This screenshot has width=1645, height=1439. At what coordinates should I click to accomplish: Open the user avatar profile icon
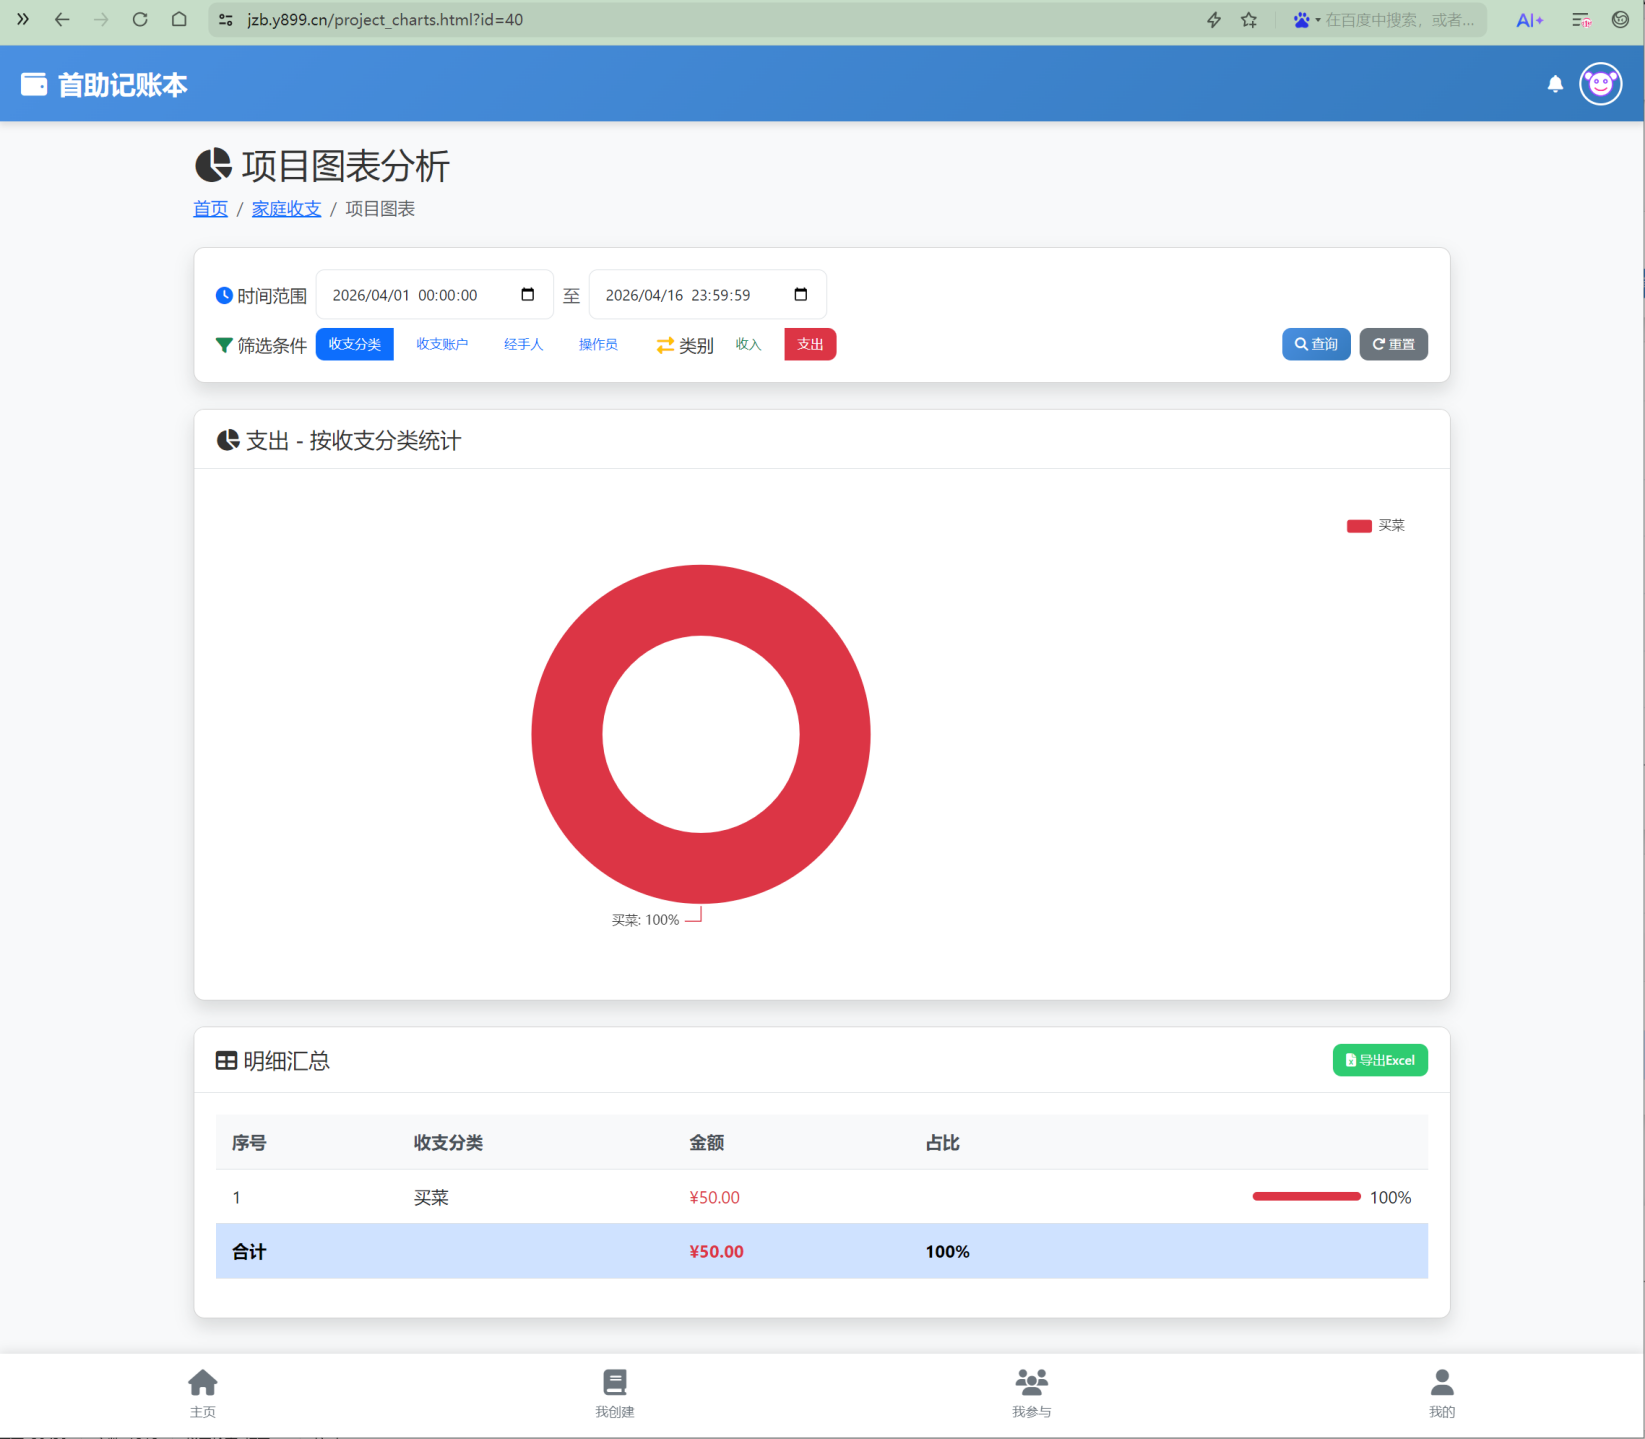[x=1600, y=84]
